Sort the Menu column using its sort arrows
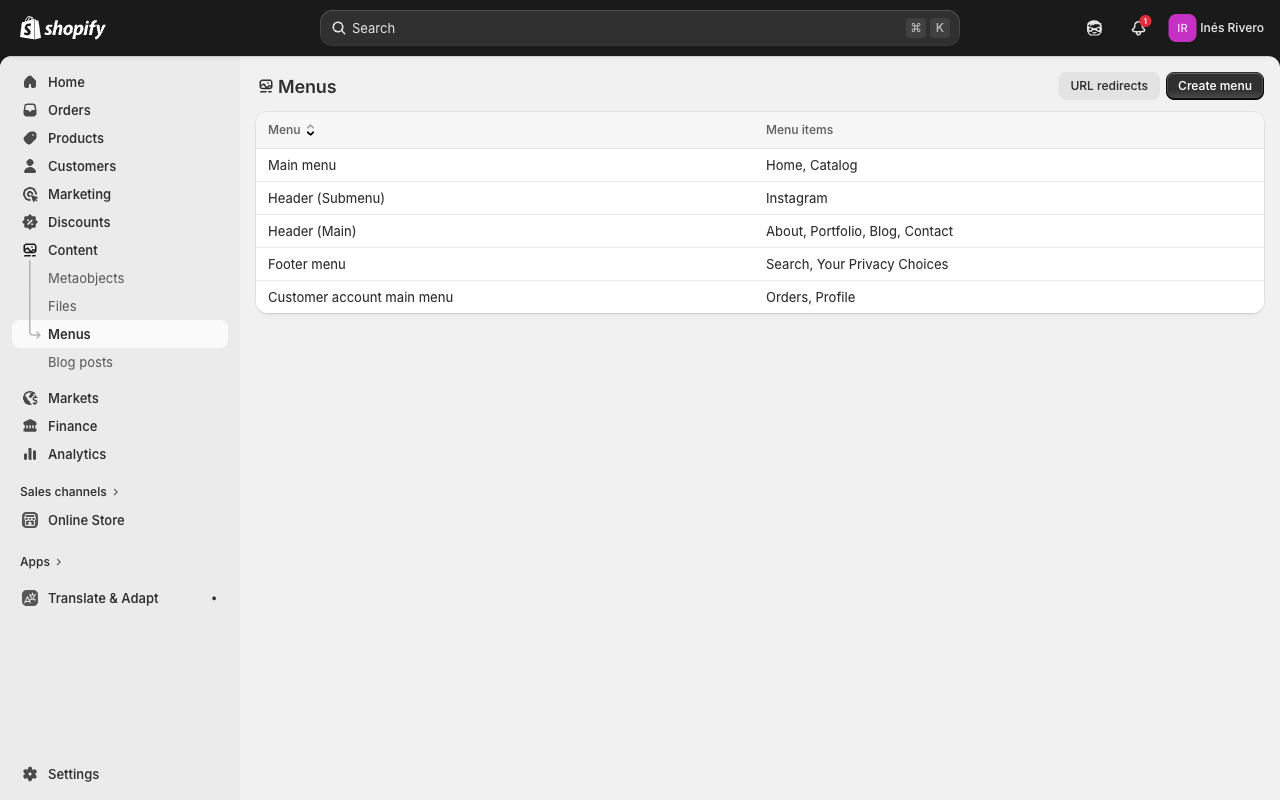1280x800 pixels. (310, 130)
